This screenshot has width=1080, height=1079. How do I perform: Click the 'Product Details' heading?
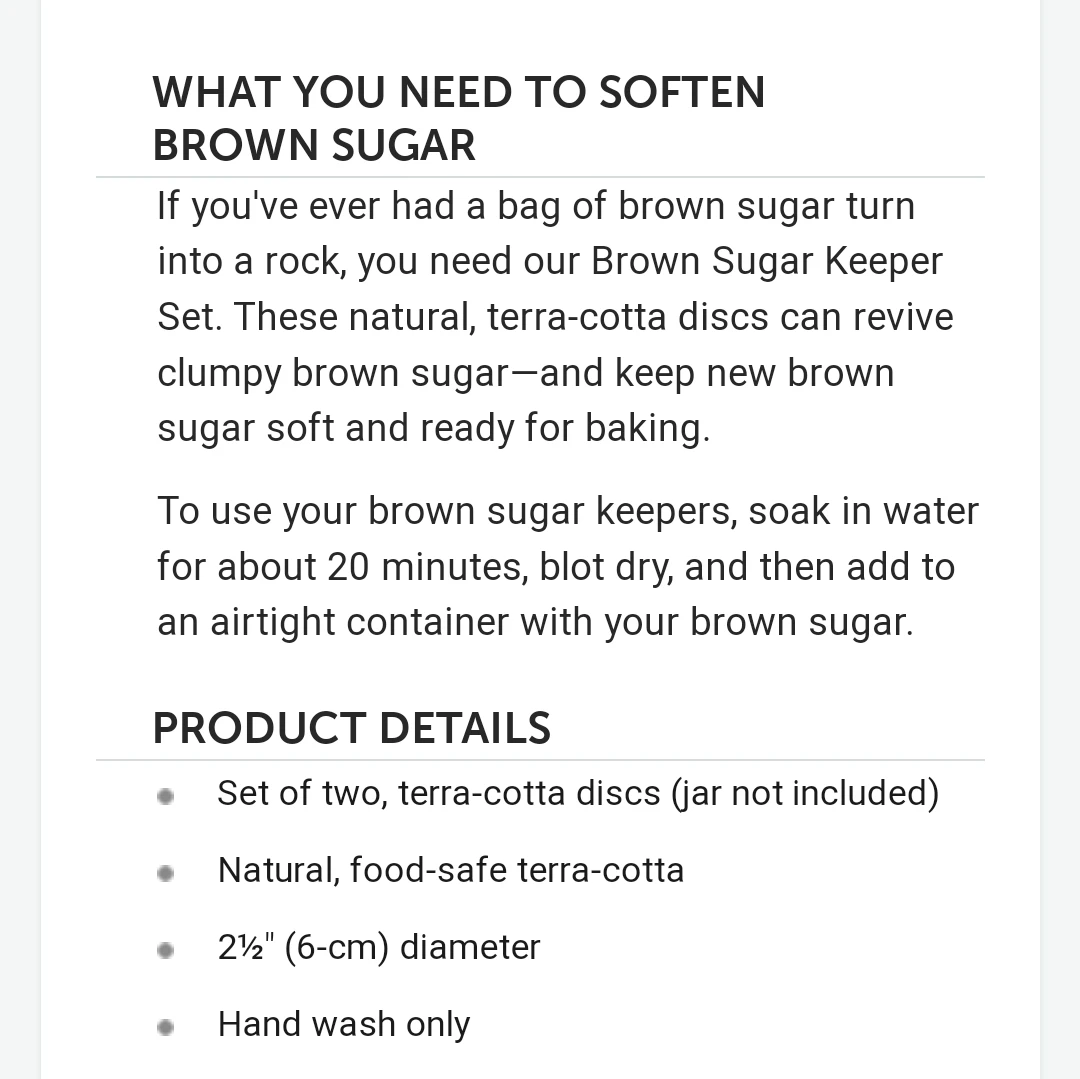(x=352, y=729)
